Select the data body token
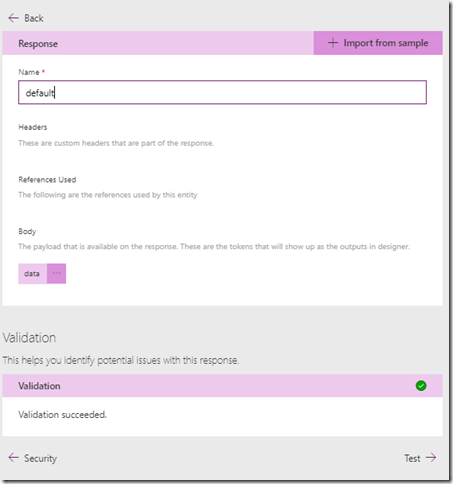This screenshot has width=453, height=484. pos(32,273)
